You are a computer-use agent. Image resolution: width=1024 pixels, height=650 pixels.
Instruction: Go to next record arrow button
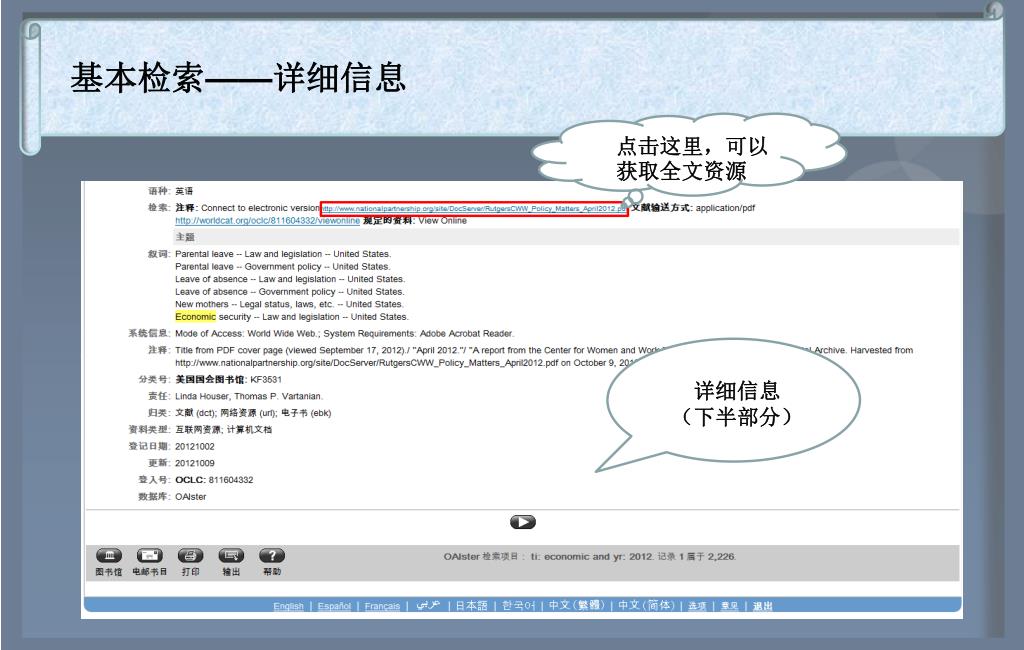pyautogui.click(x=522, y=522)
